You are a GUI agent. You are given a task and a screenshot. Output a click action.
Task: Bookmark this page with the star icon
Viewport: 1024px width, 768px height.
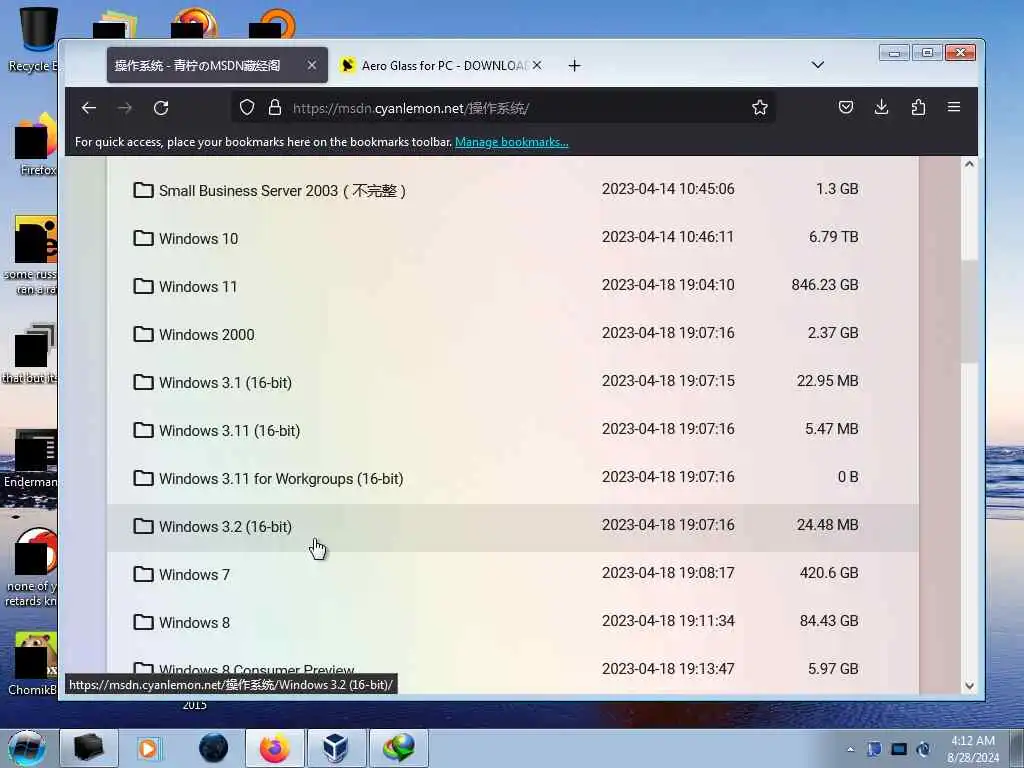click(x=760, y=107)
